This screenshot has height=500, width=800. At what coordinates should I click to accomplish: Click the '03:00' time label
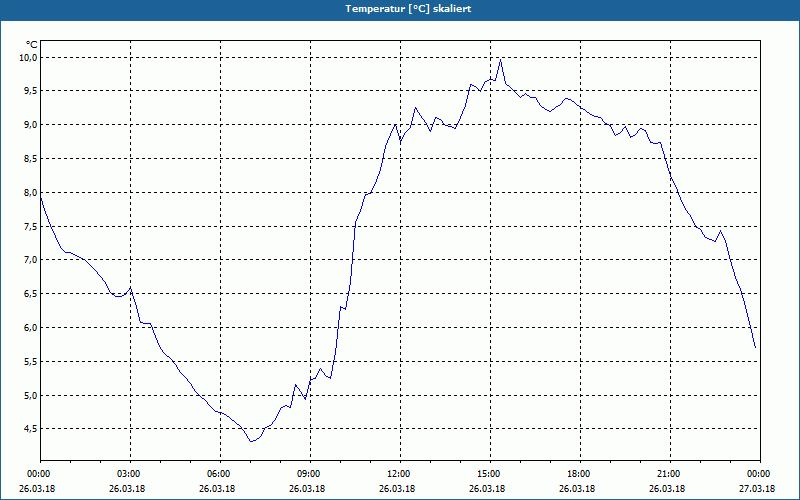131,474
